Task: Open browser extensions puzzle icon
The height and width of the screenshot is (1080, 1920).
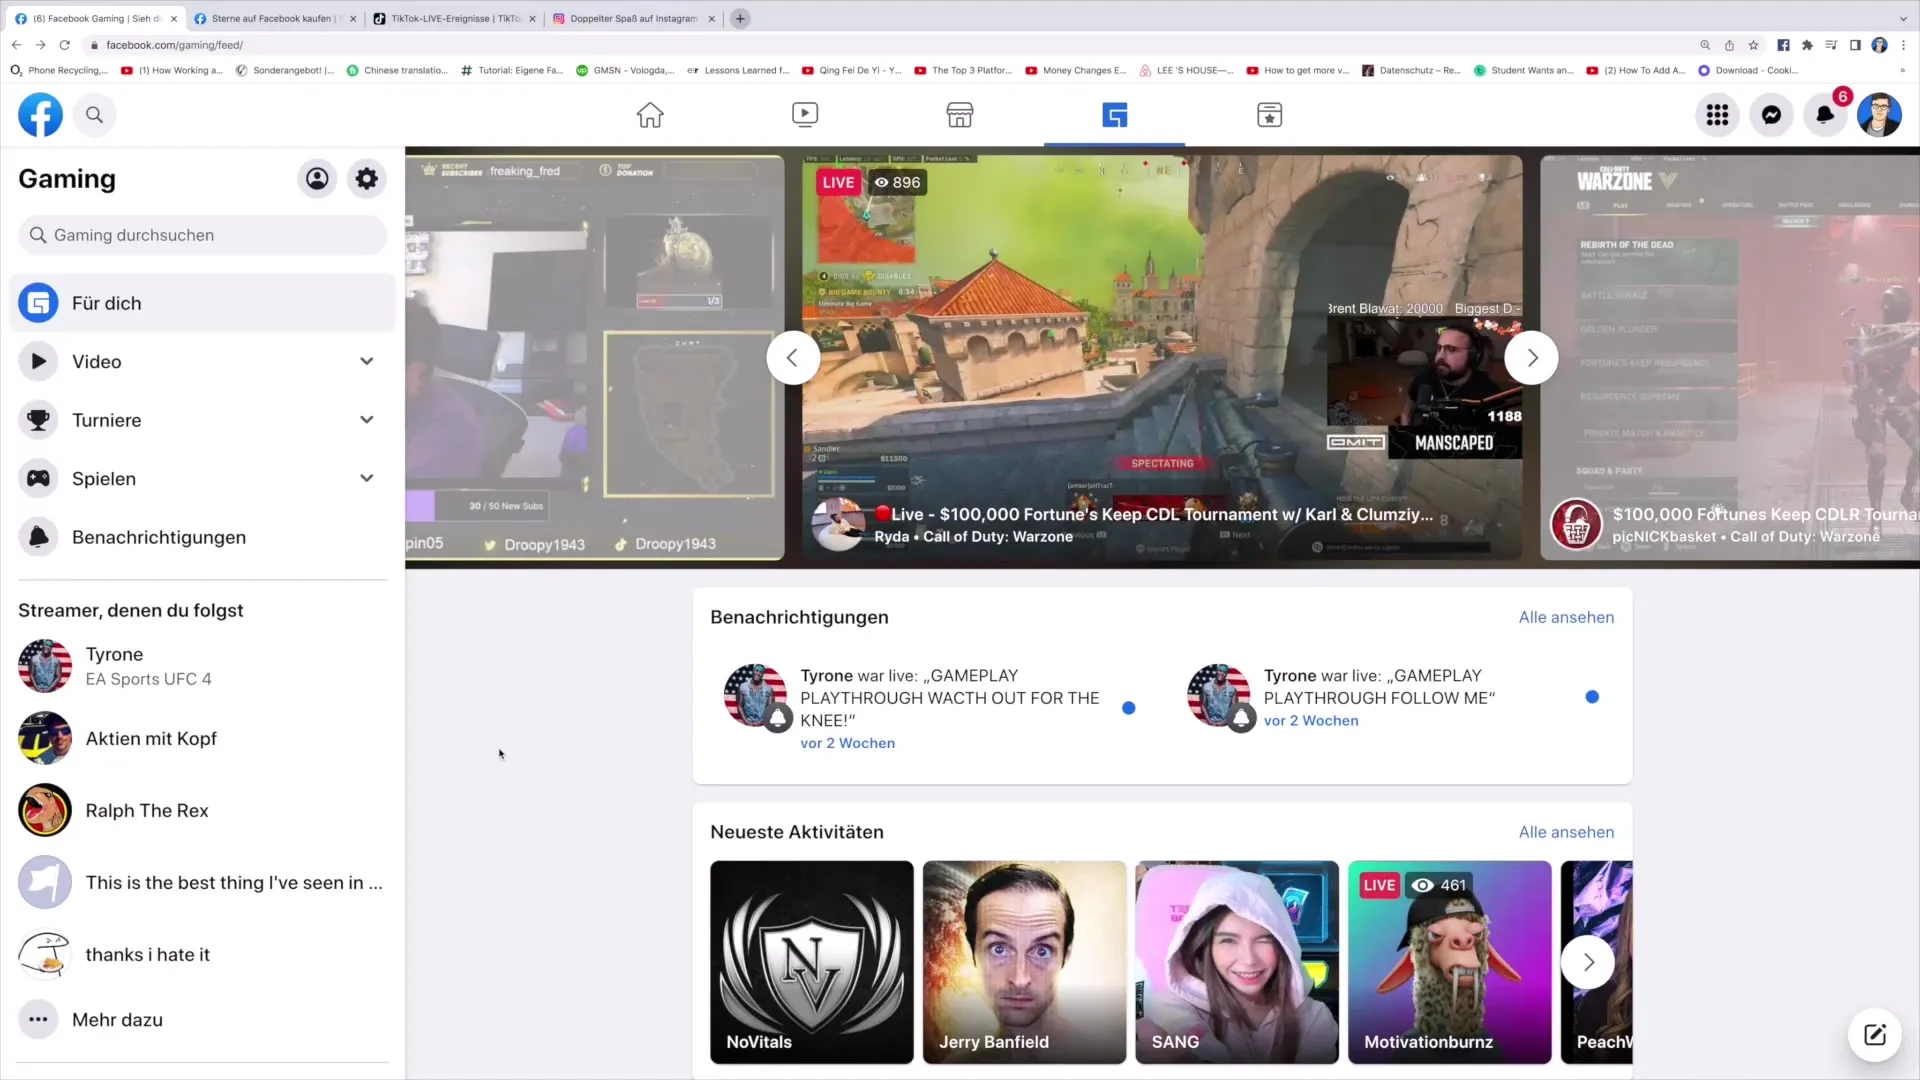Action: (x=1807, y=45)
